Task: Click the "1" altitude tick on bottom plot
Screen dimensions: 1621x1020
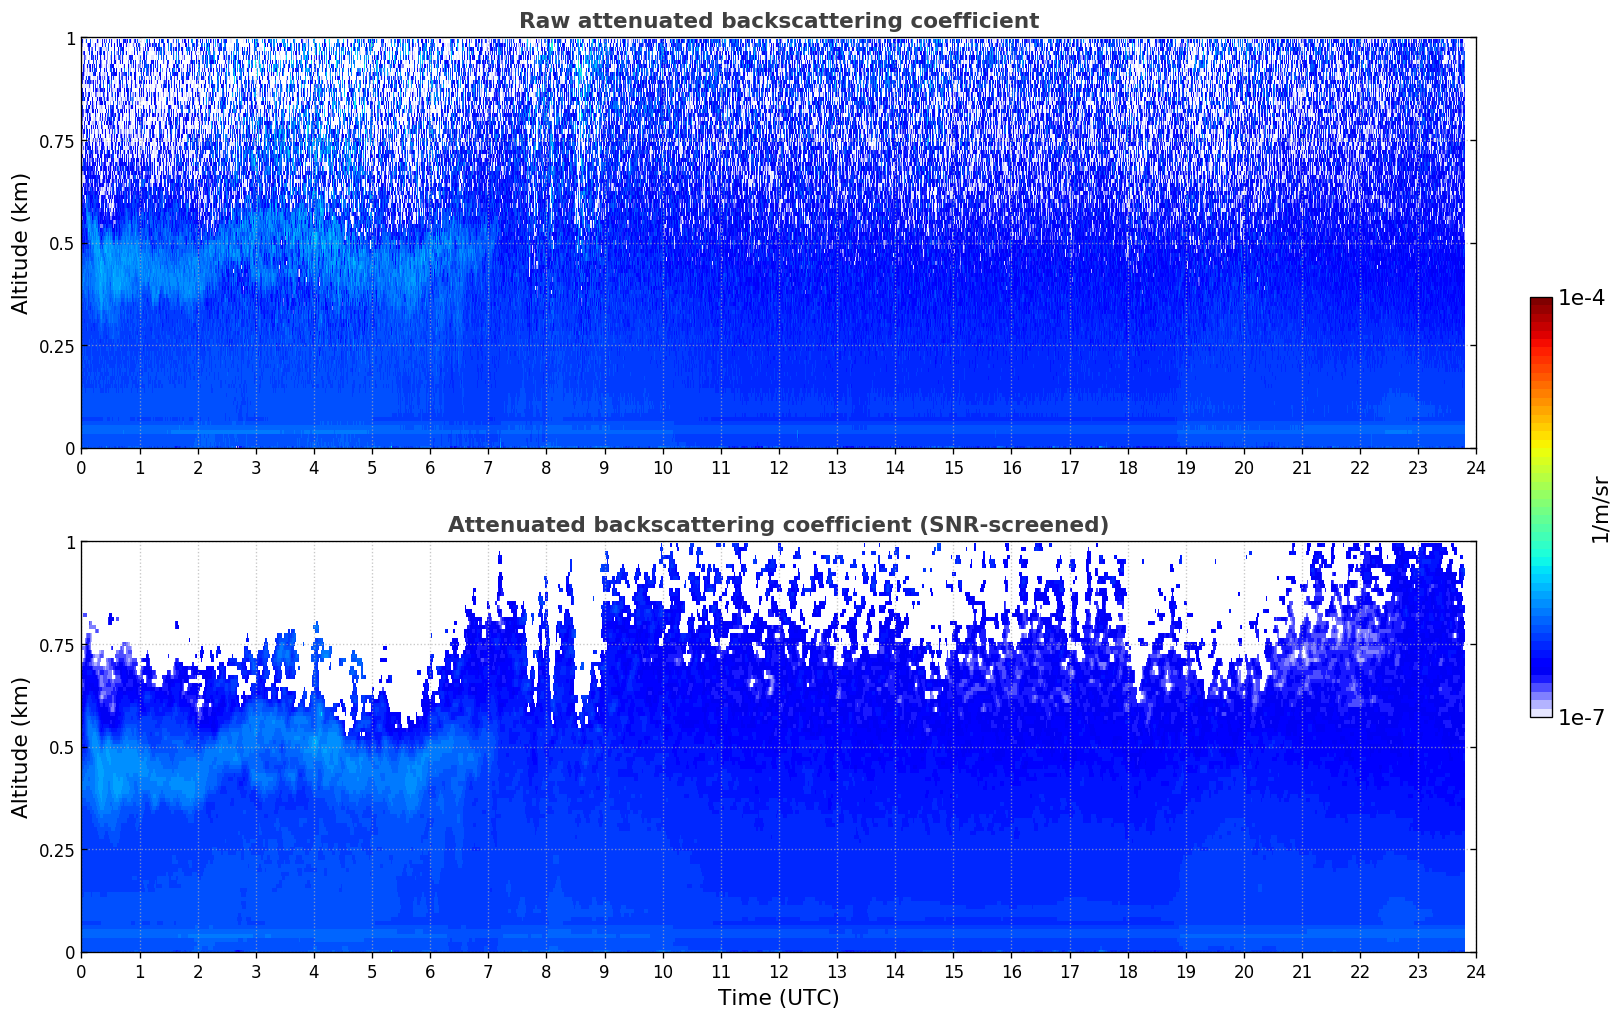Action: (70, 542)
